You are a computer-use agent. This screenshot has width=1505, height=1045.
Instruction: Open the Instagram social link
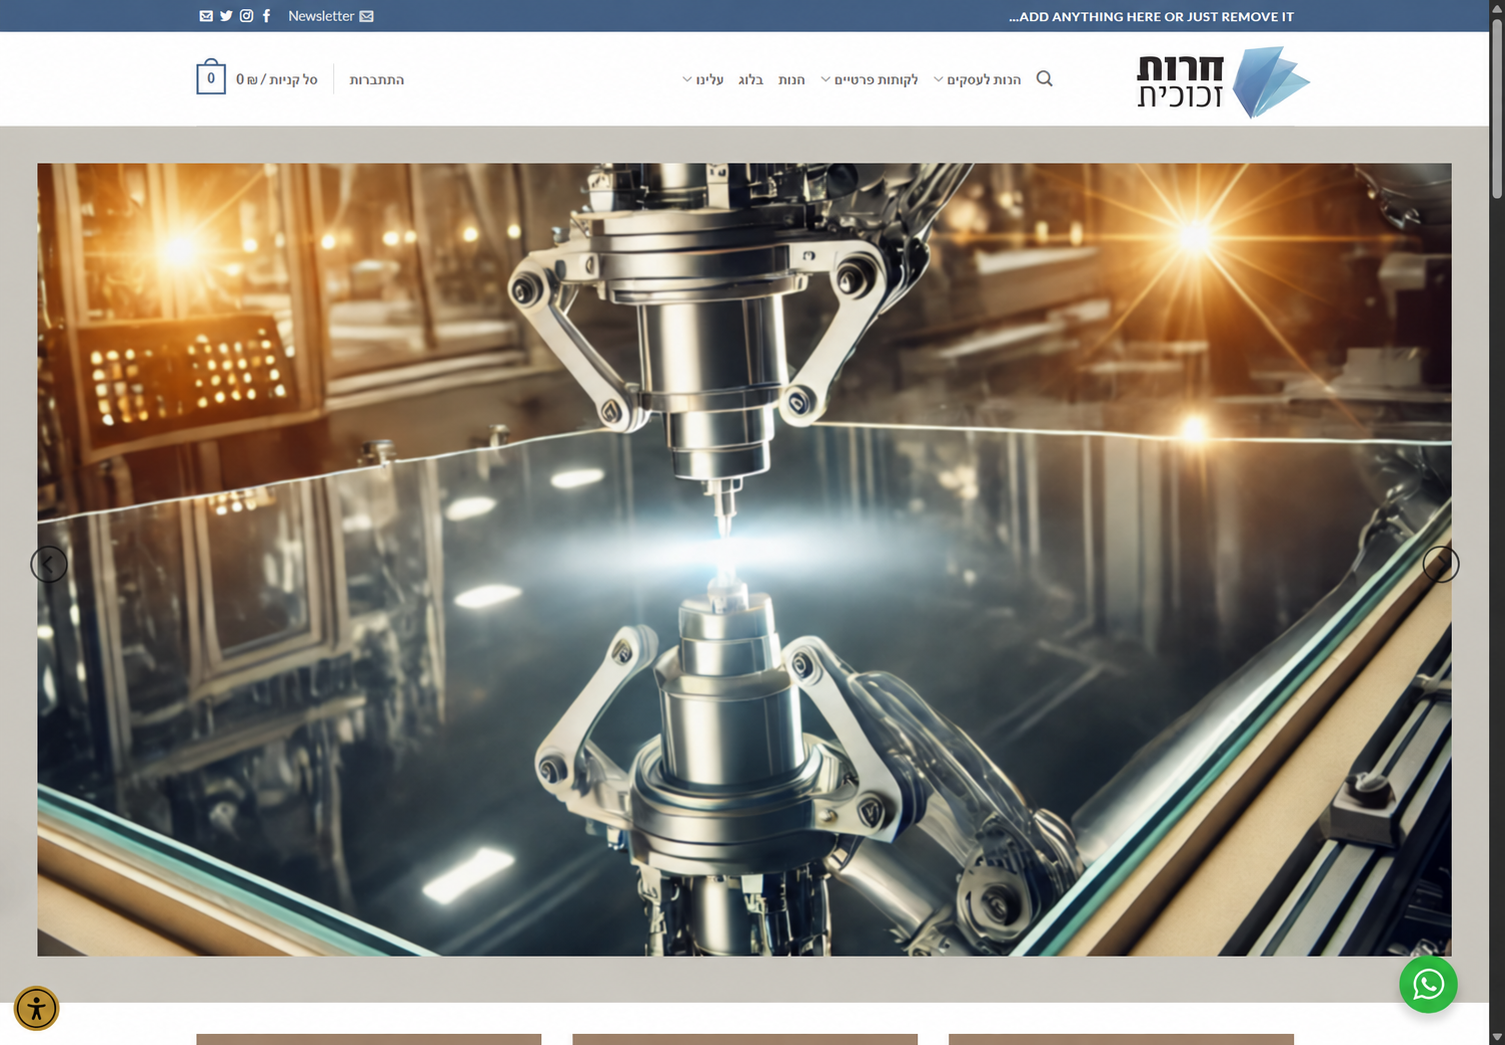pyautogui.click(x=246, y=16)
